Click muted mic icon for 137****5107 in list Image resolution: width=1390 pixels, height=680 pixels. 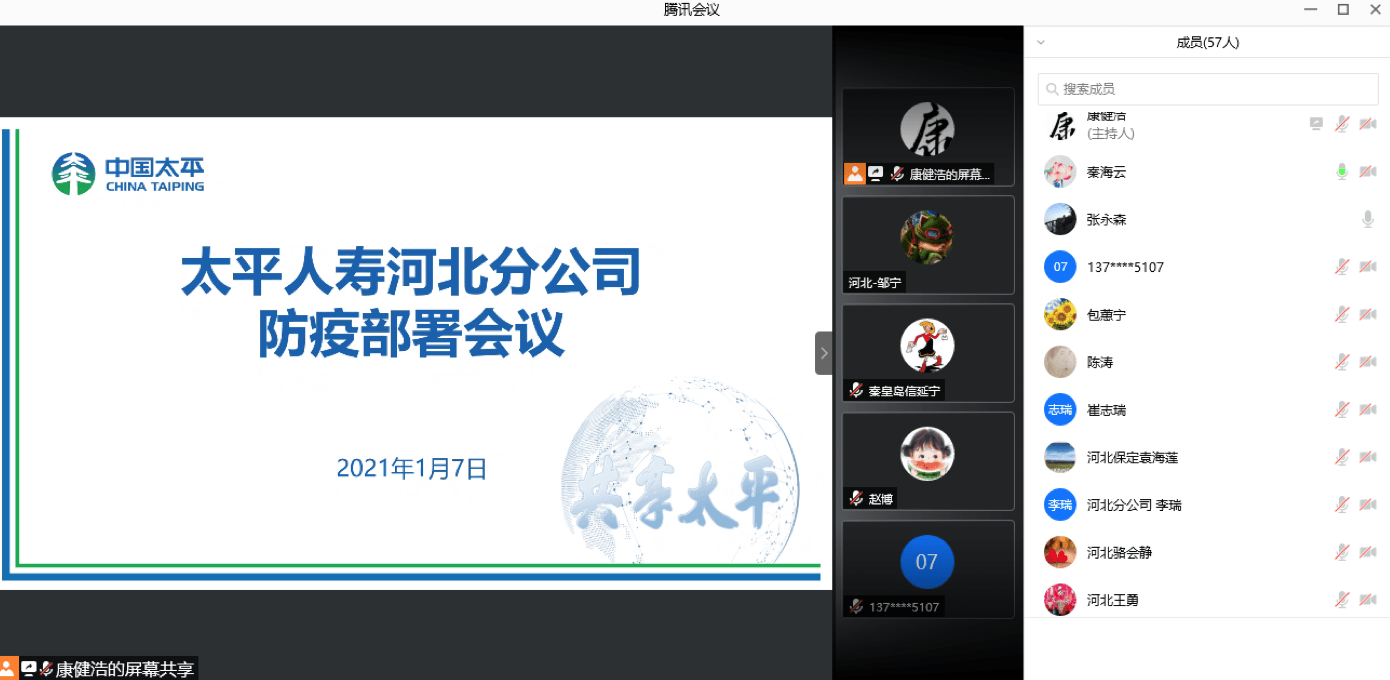click(x=1342, y=267)
